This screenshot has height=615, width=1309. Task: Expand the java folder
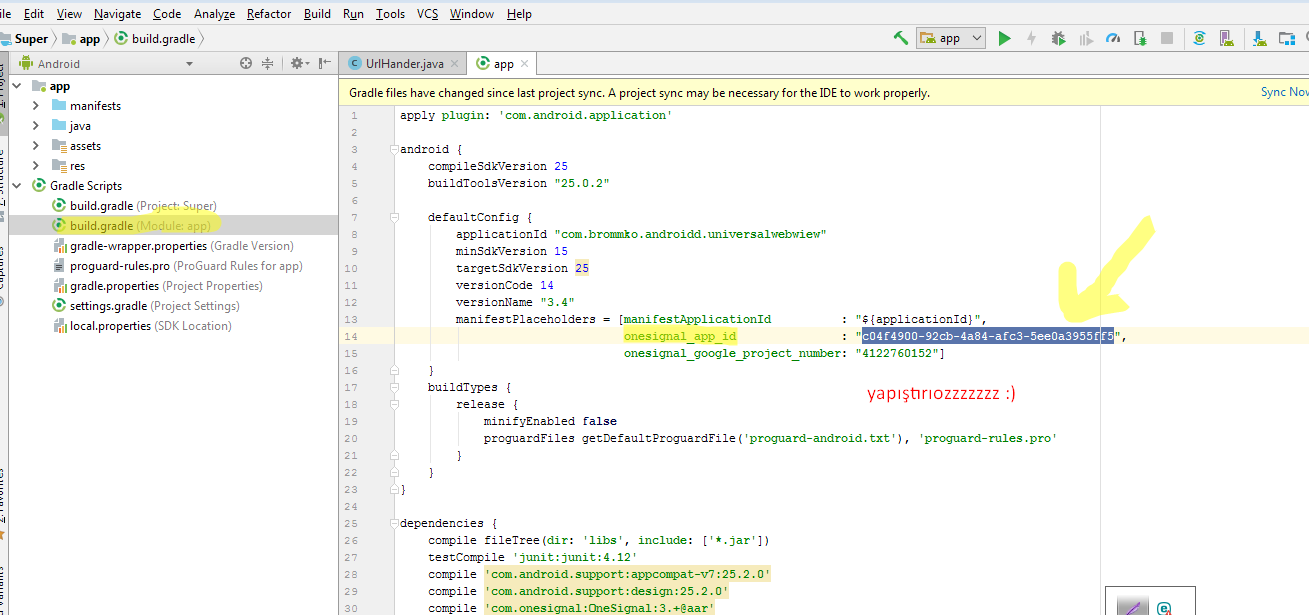click(36, 126)
